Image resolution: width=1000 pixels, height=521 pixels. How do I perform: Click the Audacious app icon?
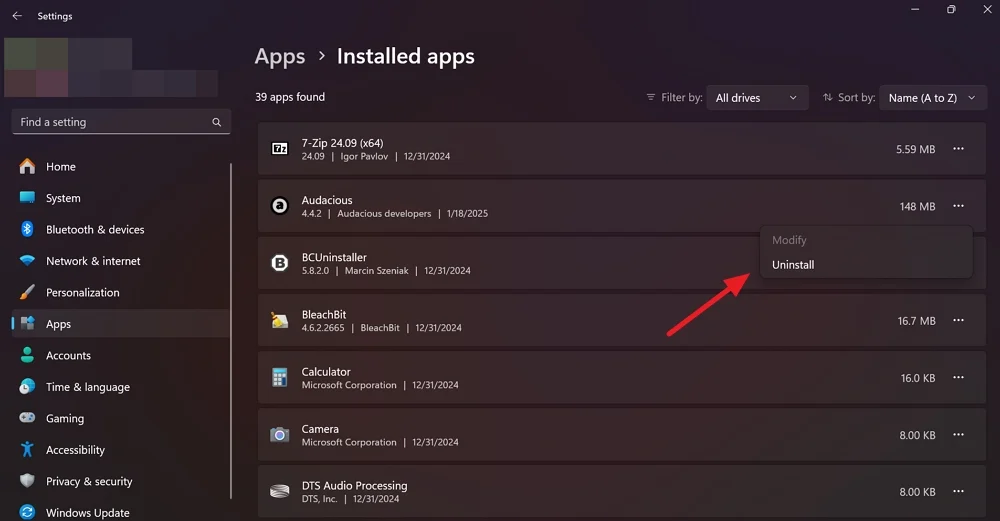pos(280,206)
